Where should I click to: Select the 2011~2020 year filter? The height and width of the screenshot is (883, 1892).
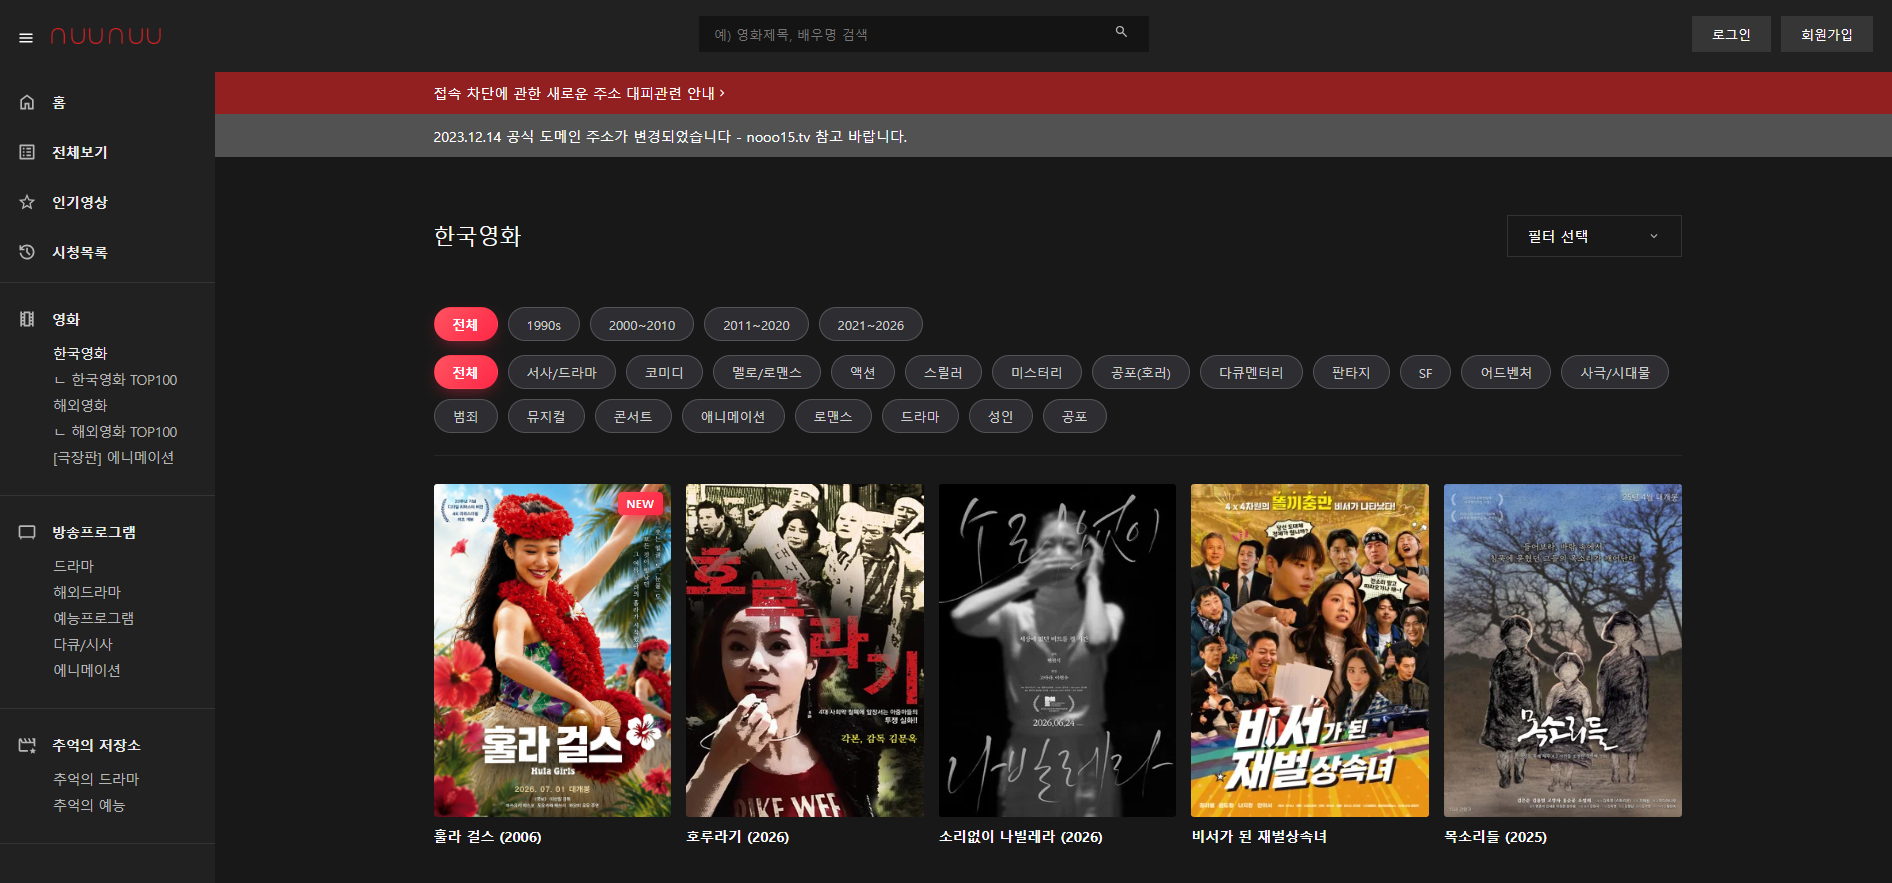[x=756, y=324]
